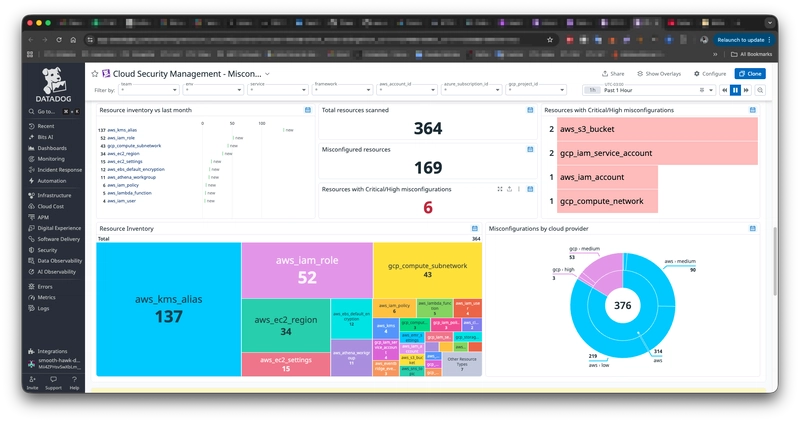Click the Errors bug icon
The width and height of the screenshot is (800, 422).
click(x=31, y=287)
